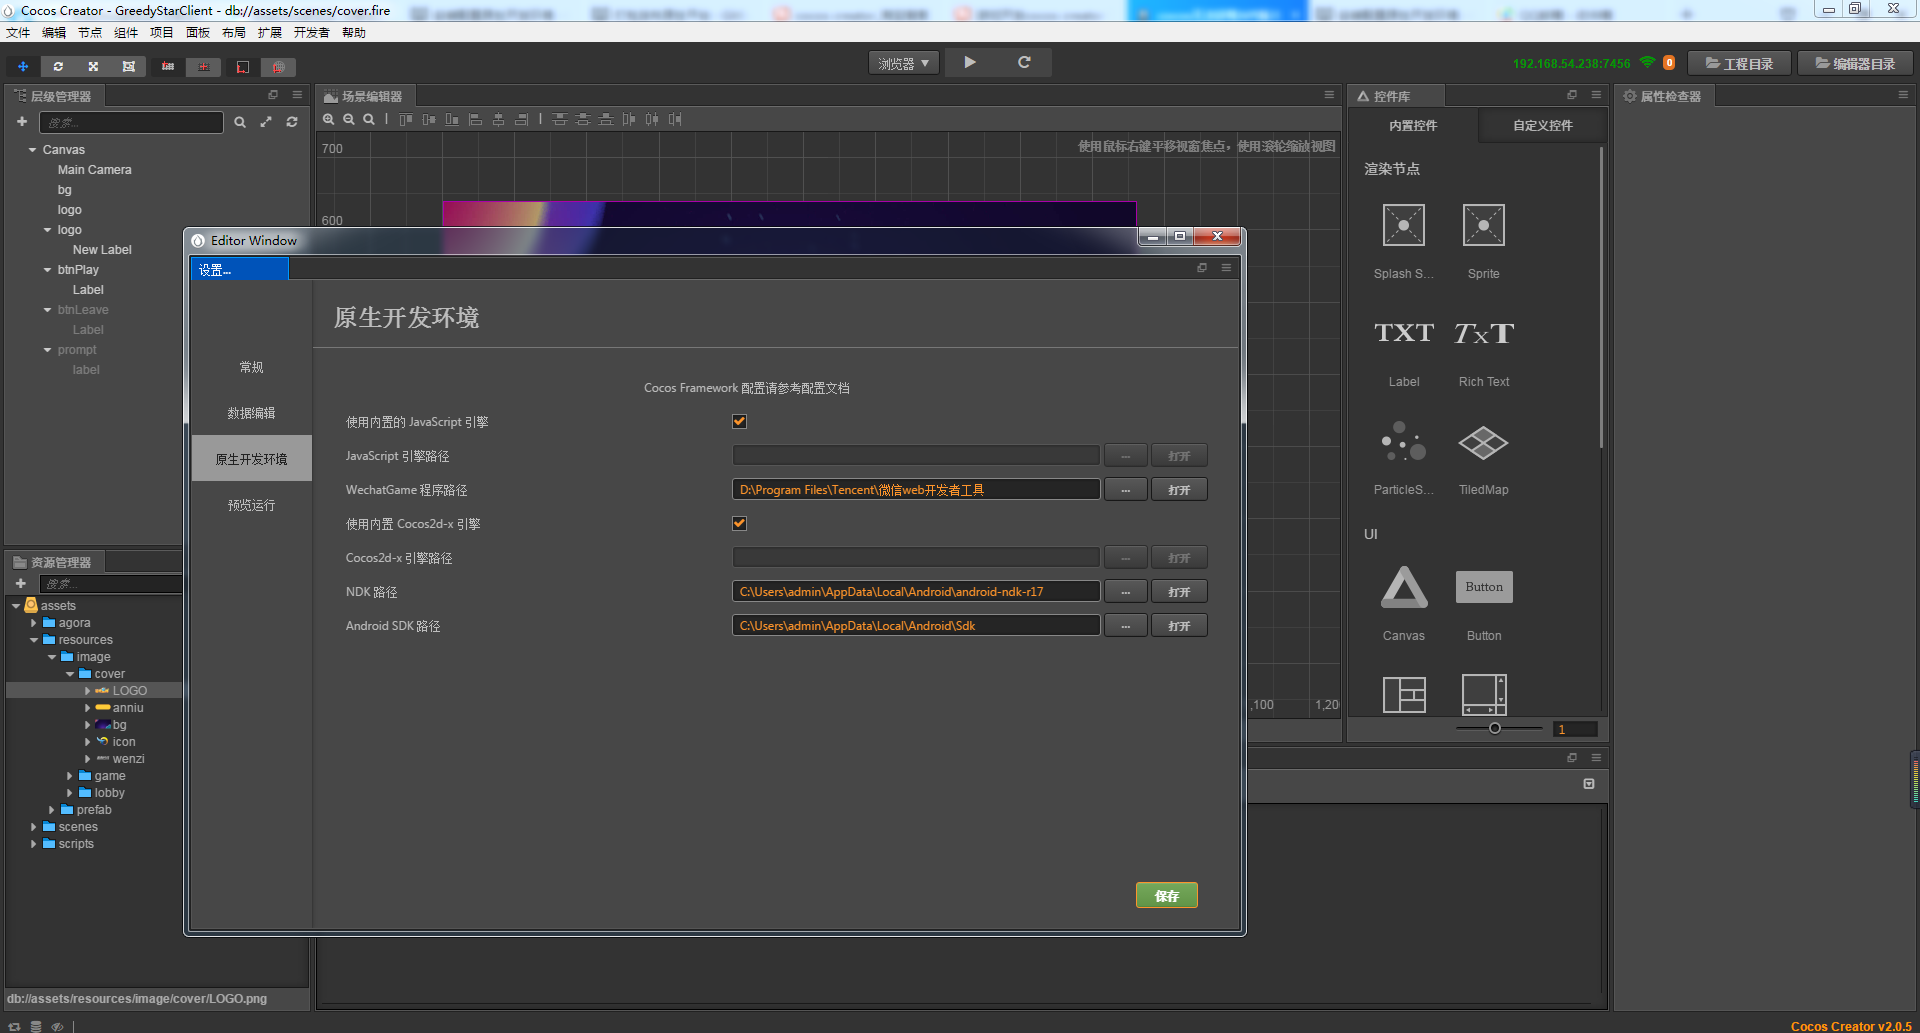Click the green 保存 save button
This screenshot has height=1033, width=1920.
pyautogui.click(x=1167, y=896)
